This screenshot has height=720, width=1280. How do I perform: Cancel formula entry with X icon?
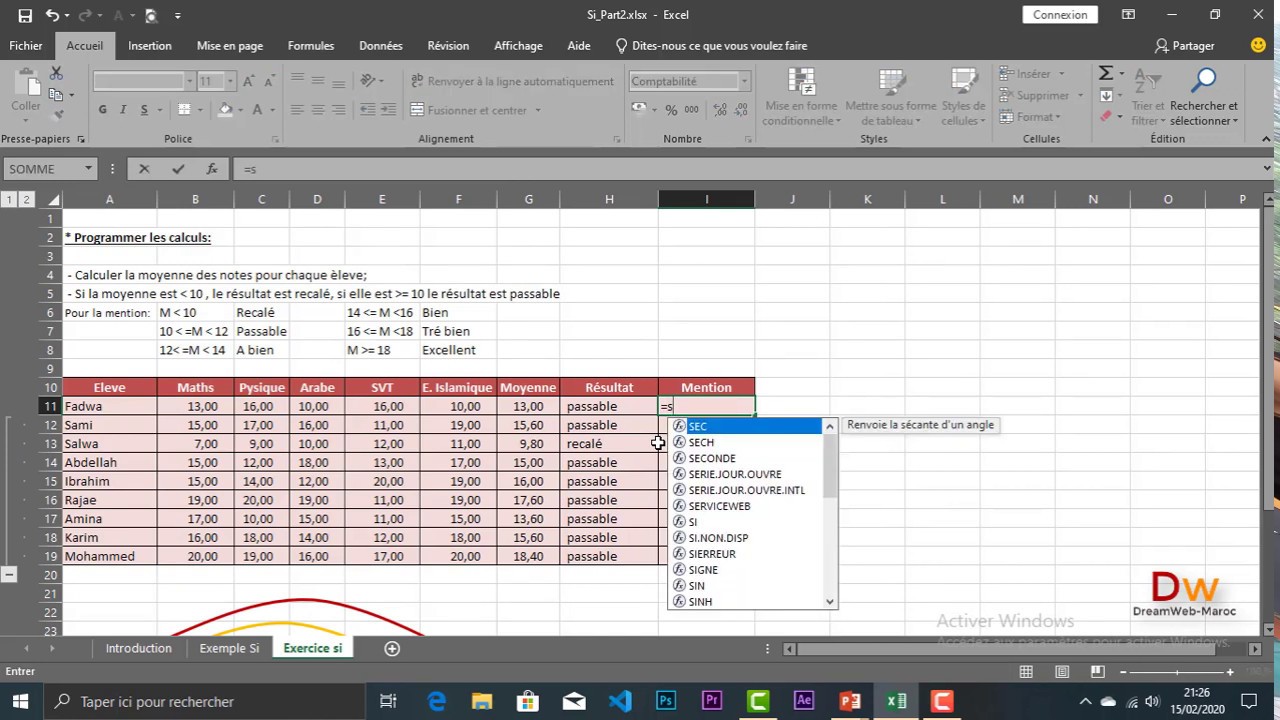[144, 169]
